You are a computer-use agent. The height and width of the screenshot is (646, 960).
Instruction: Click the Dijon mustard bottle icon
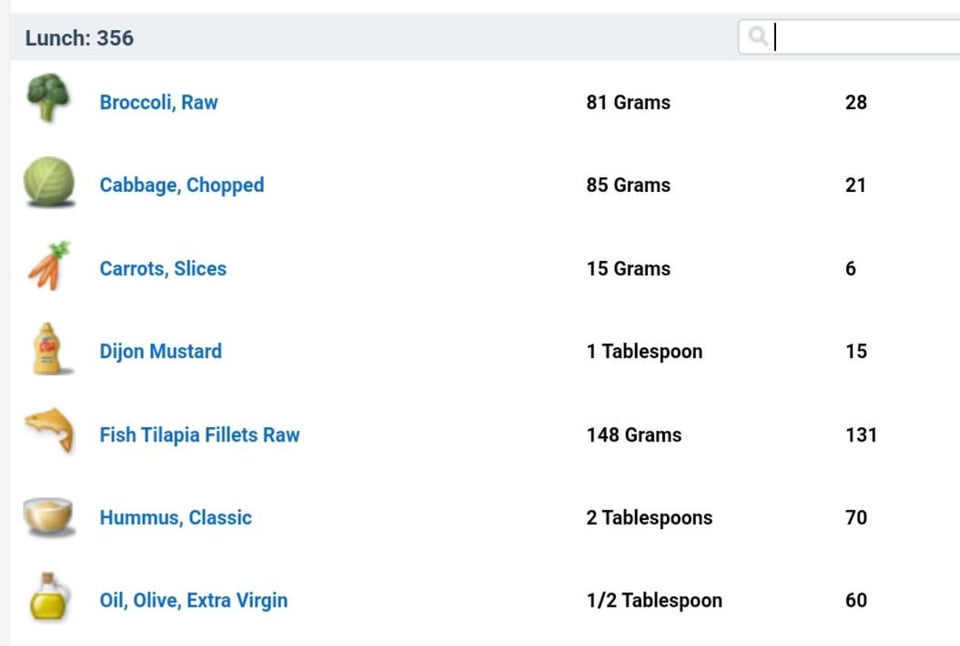point(47,349)
